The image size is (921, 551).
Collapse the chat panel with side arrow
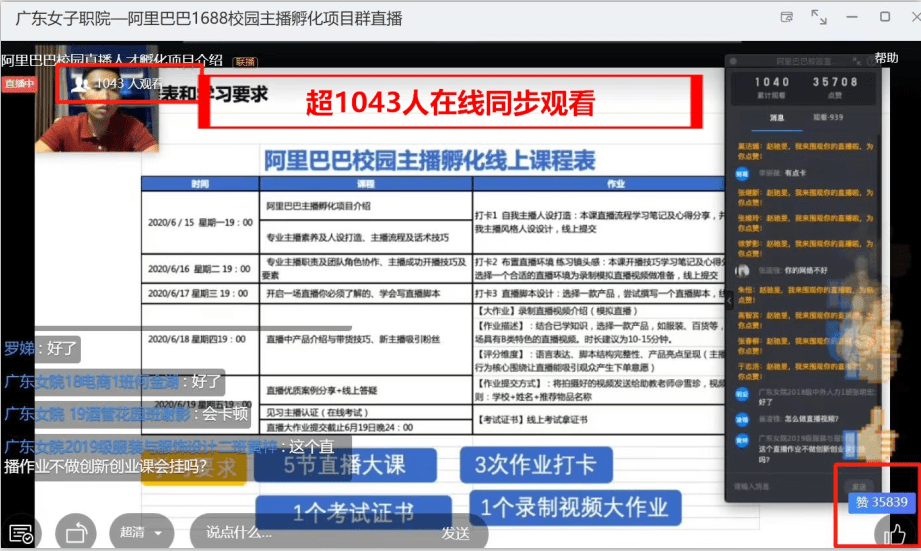point(729,300)
